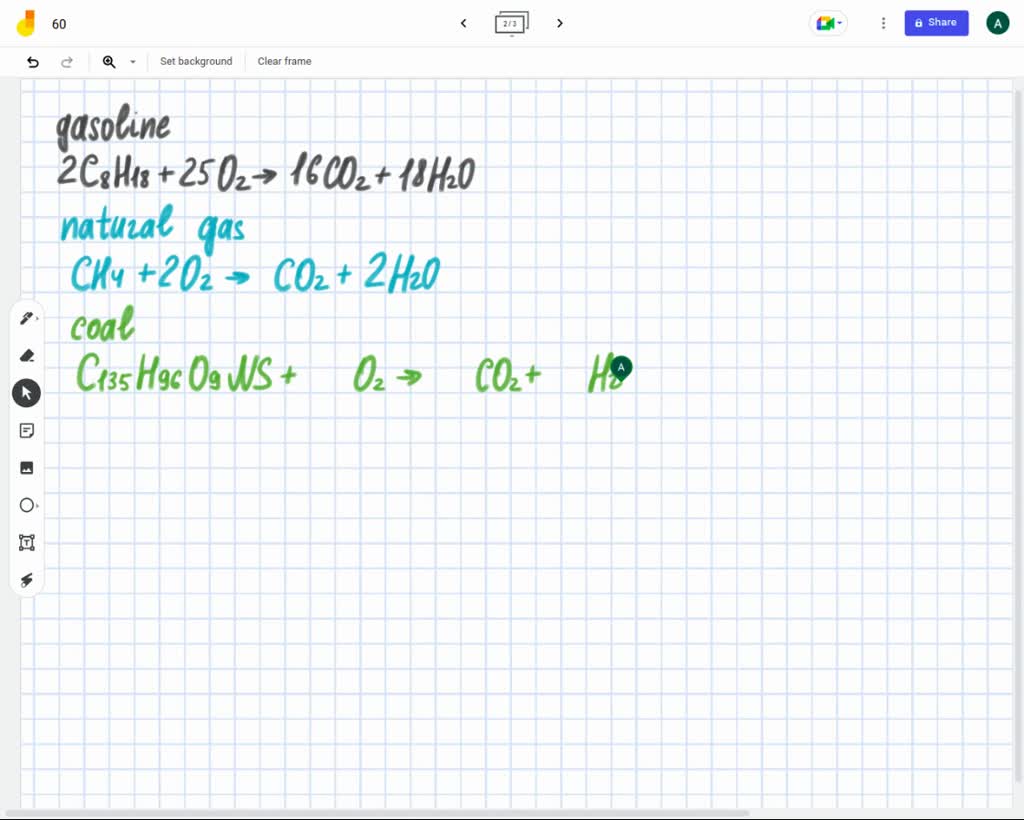
Task: Click Set background
Action: click(x=196, y=61)
